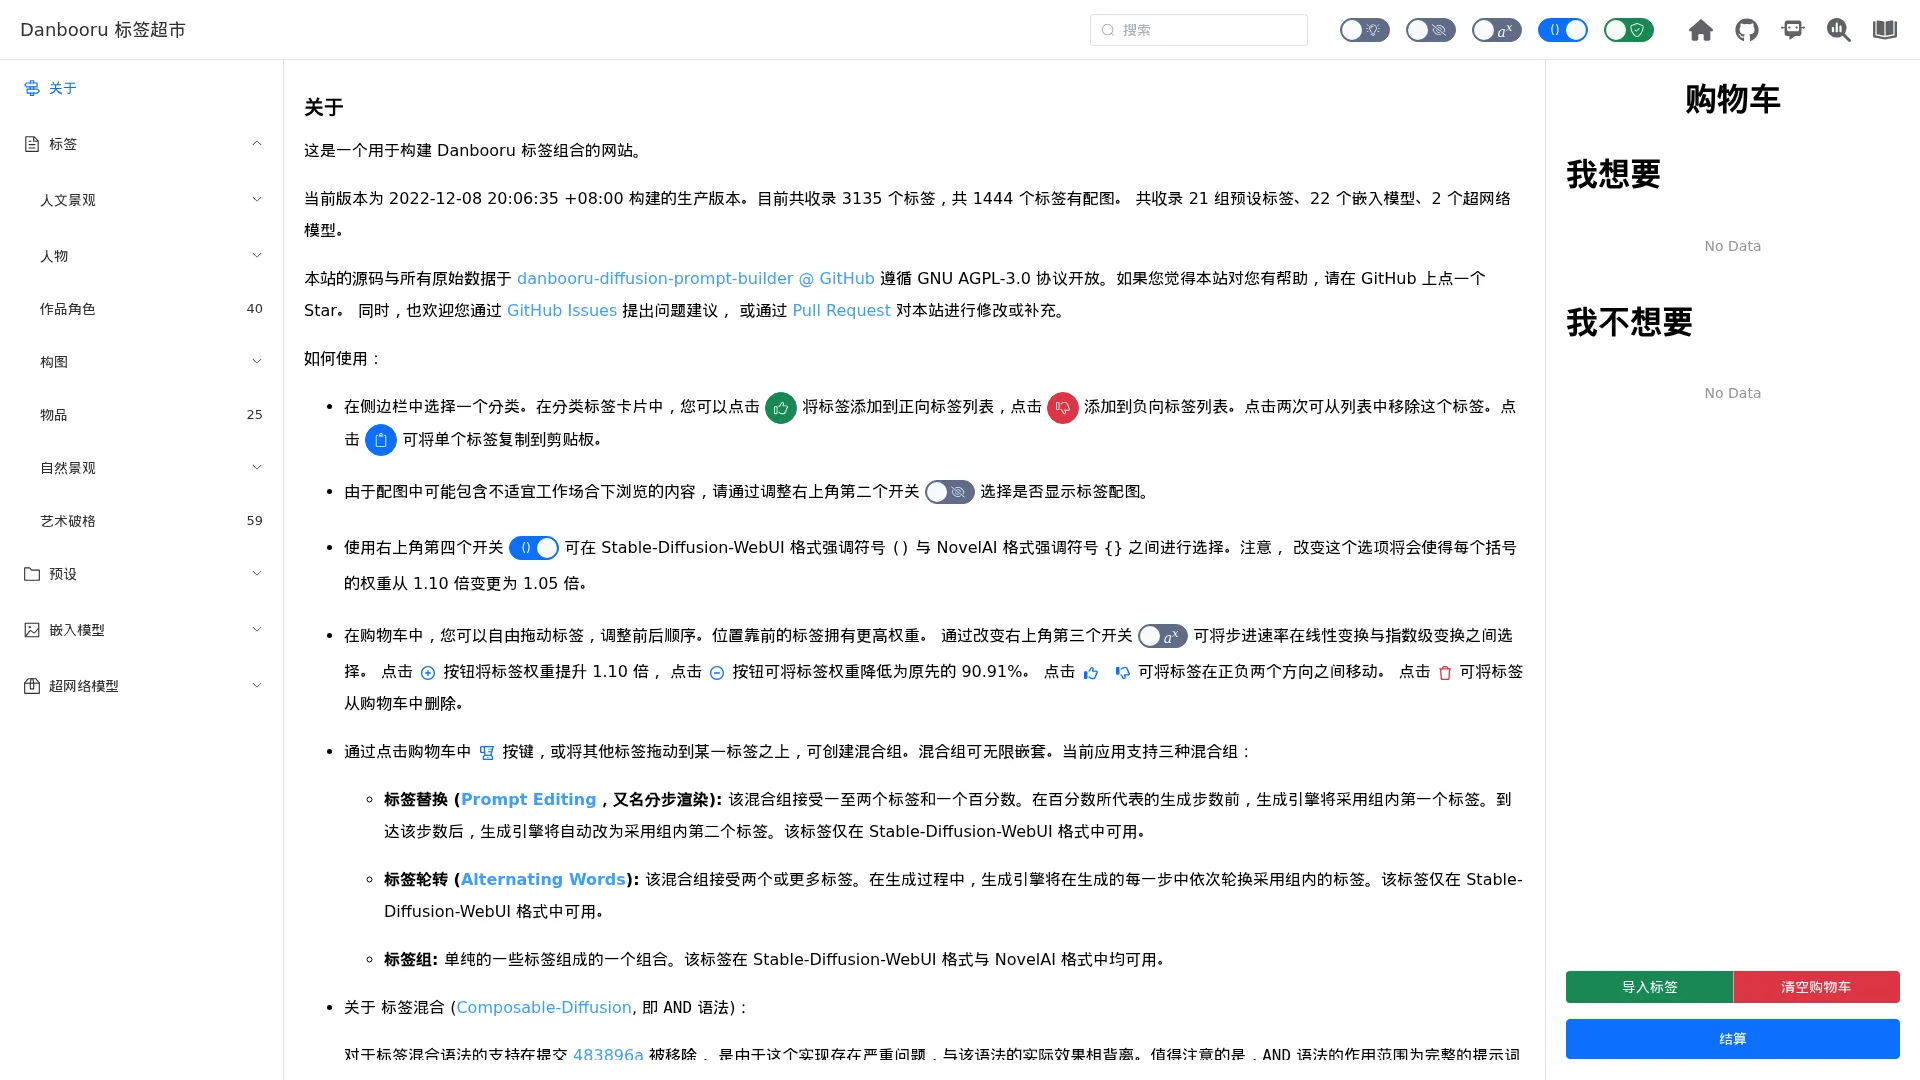Click the green thumbs-up icon in instructions

(780, 407)
